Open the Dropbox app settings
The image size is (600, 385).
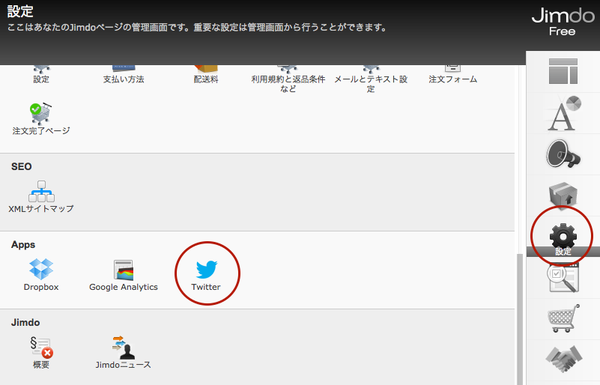[41, 276]
